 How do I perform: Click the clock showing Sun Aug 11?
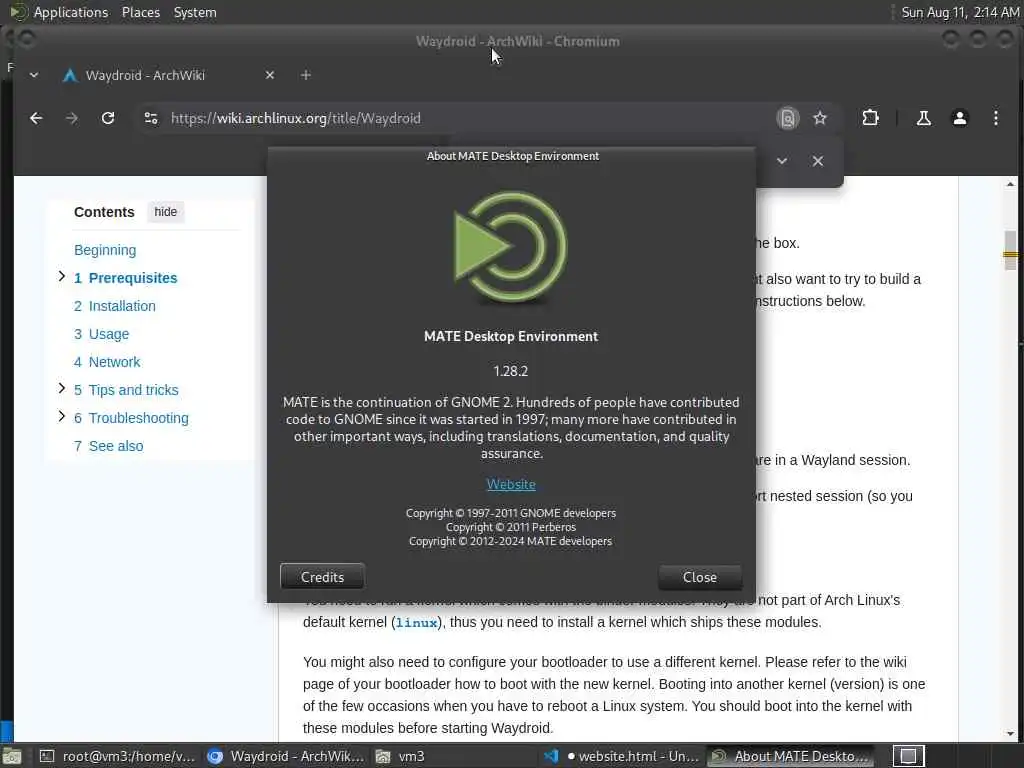[960, 12]
